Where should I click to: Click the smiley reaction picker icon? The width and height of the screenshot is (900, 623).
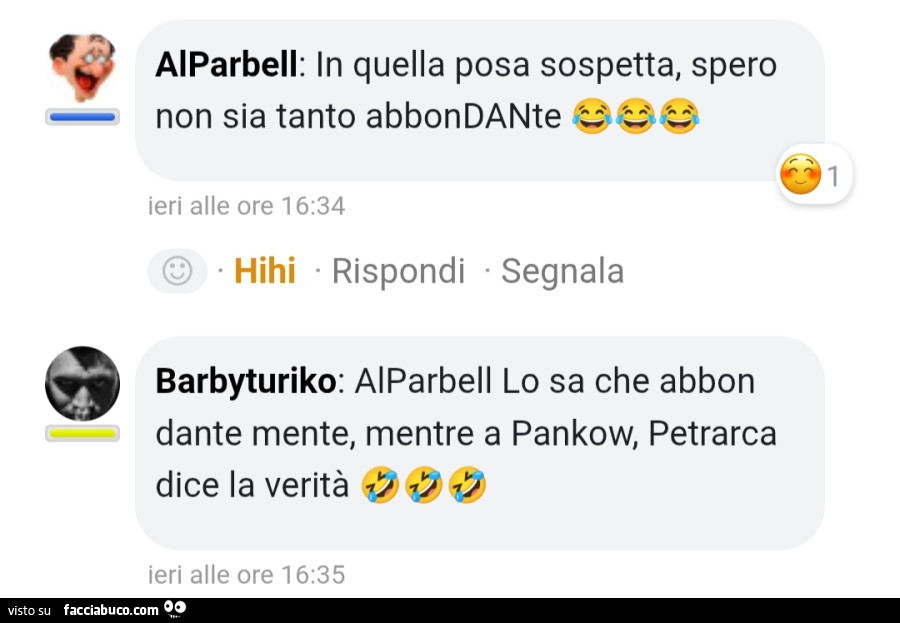click(177, 271)
